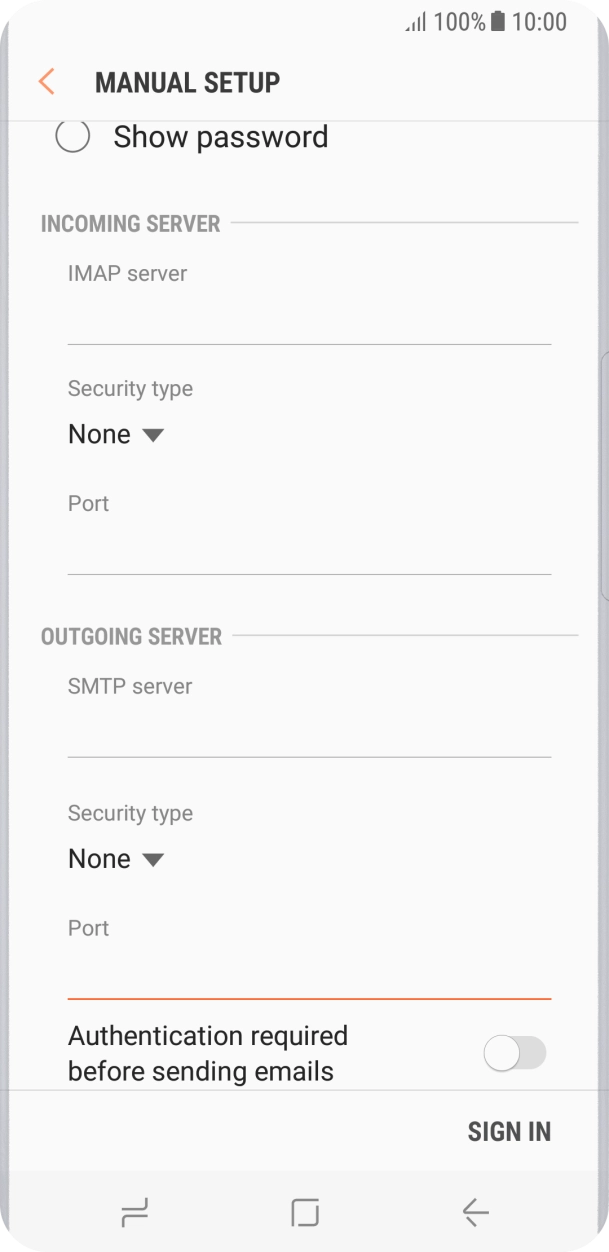Enable Show password
The width and height of the screenshot is (609, 1252).
[x=73, y=136]
